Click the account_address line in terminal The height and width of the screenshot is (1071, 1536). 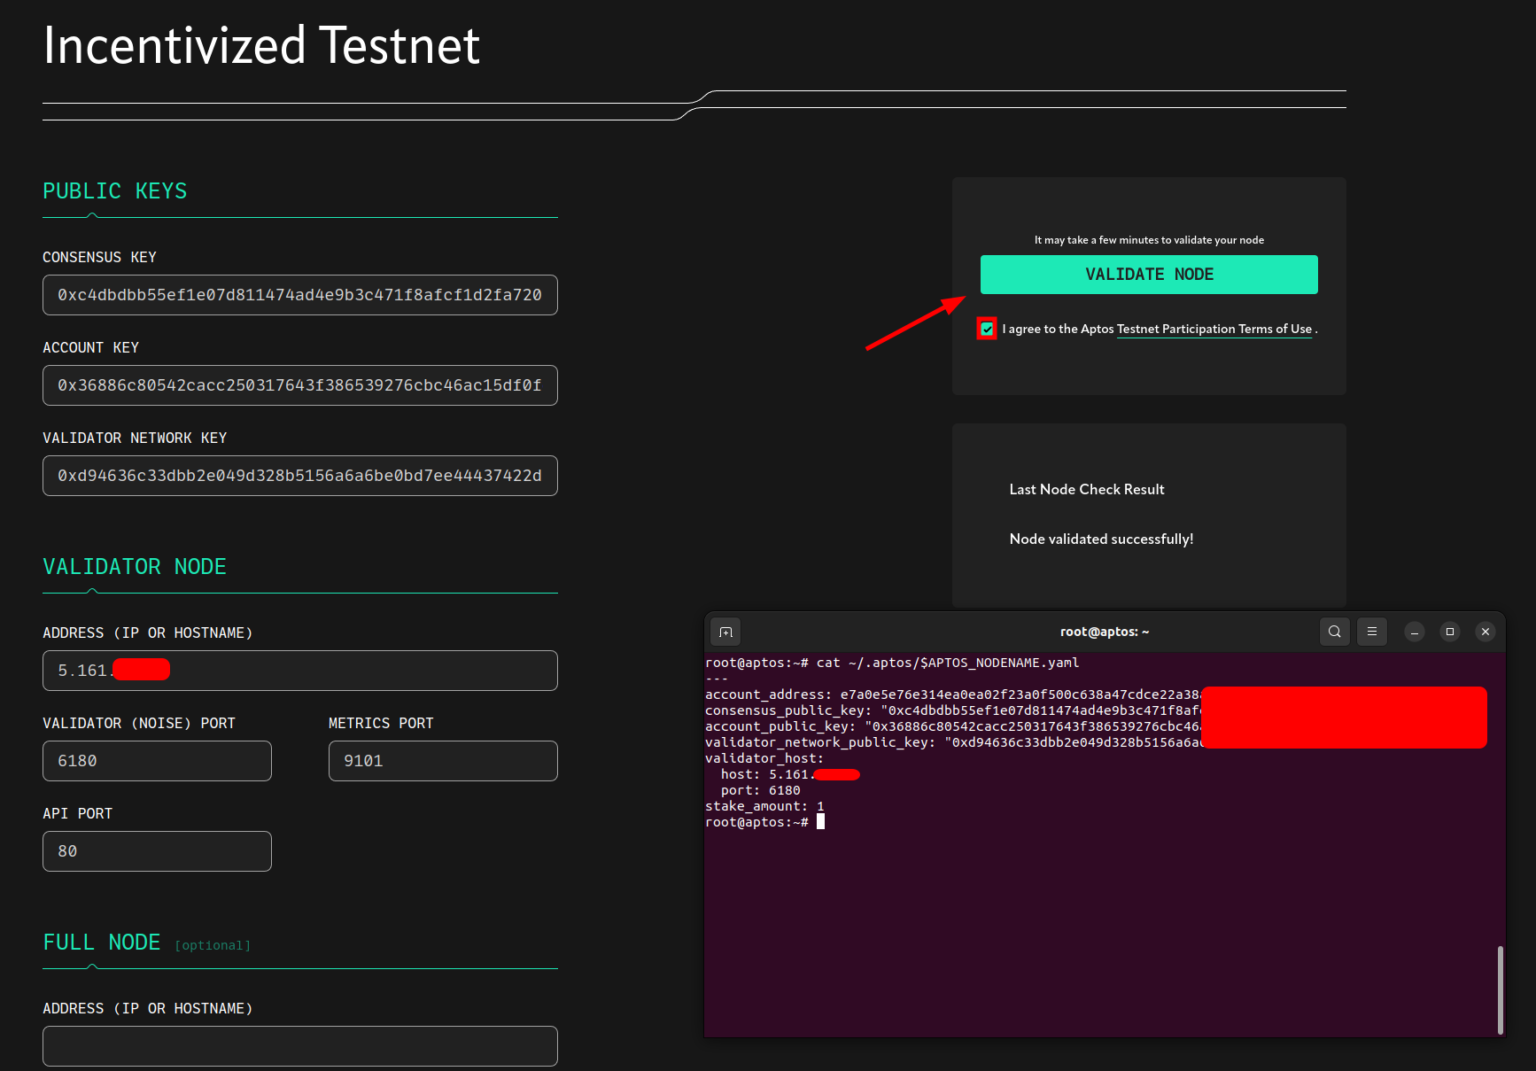point(953,694)
